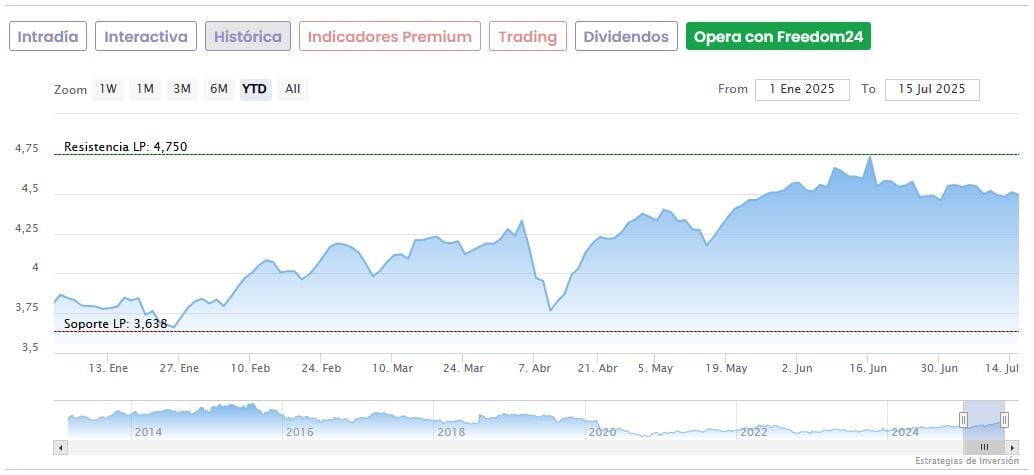Click the To date field
1034x475 pixels.
pyautogui.click(x=932, y=89)
